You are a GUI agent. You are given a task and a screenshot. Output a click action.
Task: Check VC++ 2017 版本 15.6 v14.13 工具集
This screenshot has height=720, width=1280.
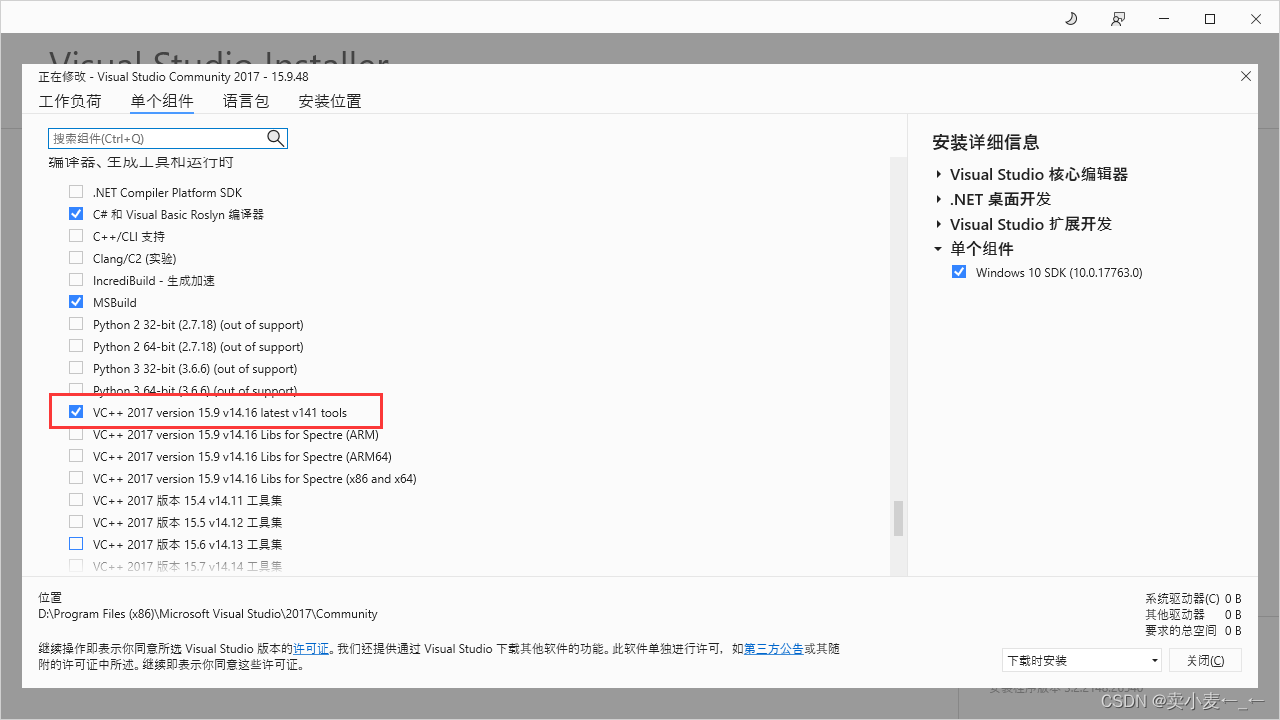coord(76,544)
